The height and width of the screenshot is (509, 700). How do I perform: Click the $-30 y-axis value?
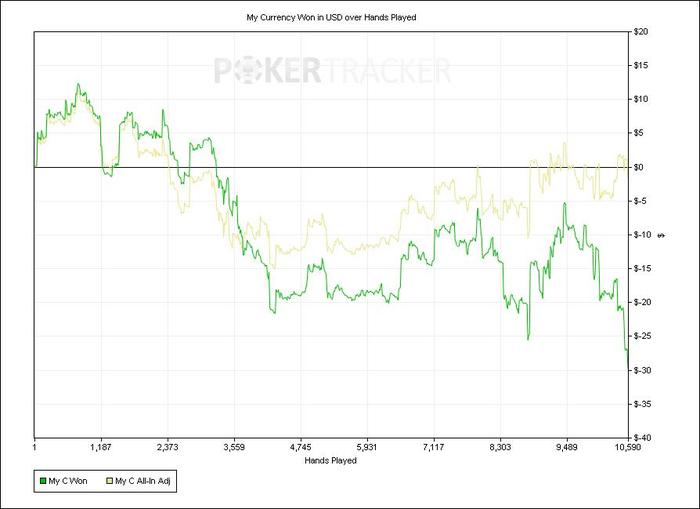coord(642,370)
